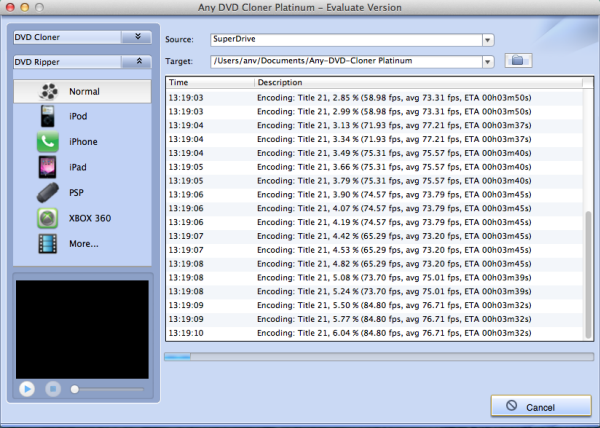
Task: Select log row with 5.77 %
Action: [375, 319]
